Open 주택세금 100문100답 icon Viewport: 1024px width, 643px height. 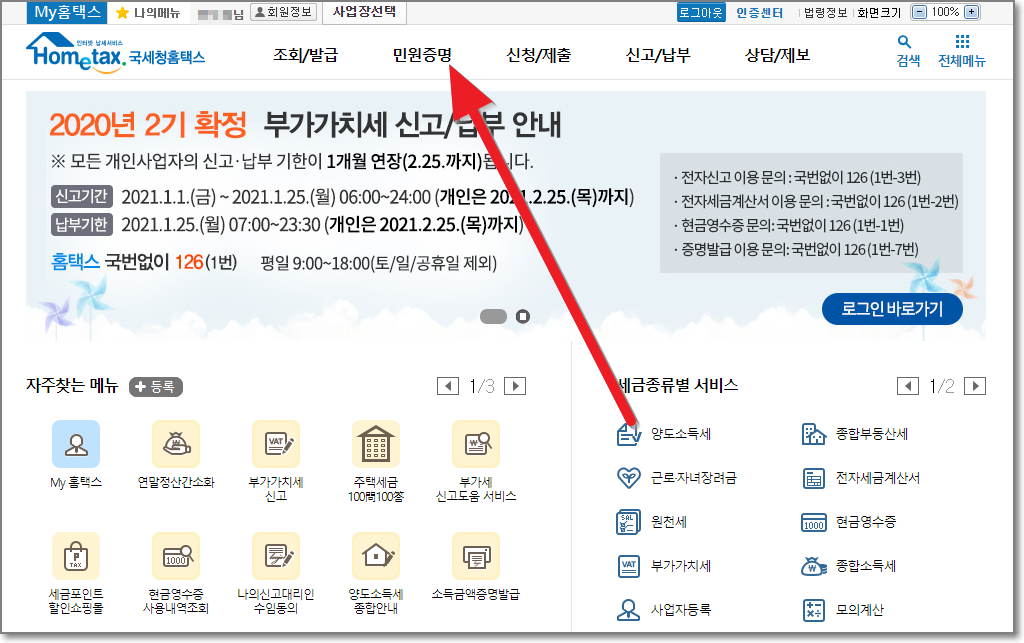click(x=376, y=444)
